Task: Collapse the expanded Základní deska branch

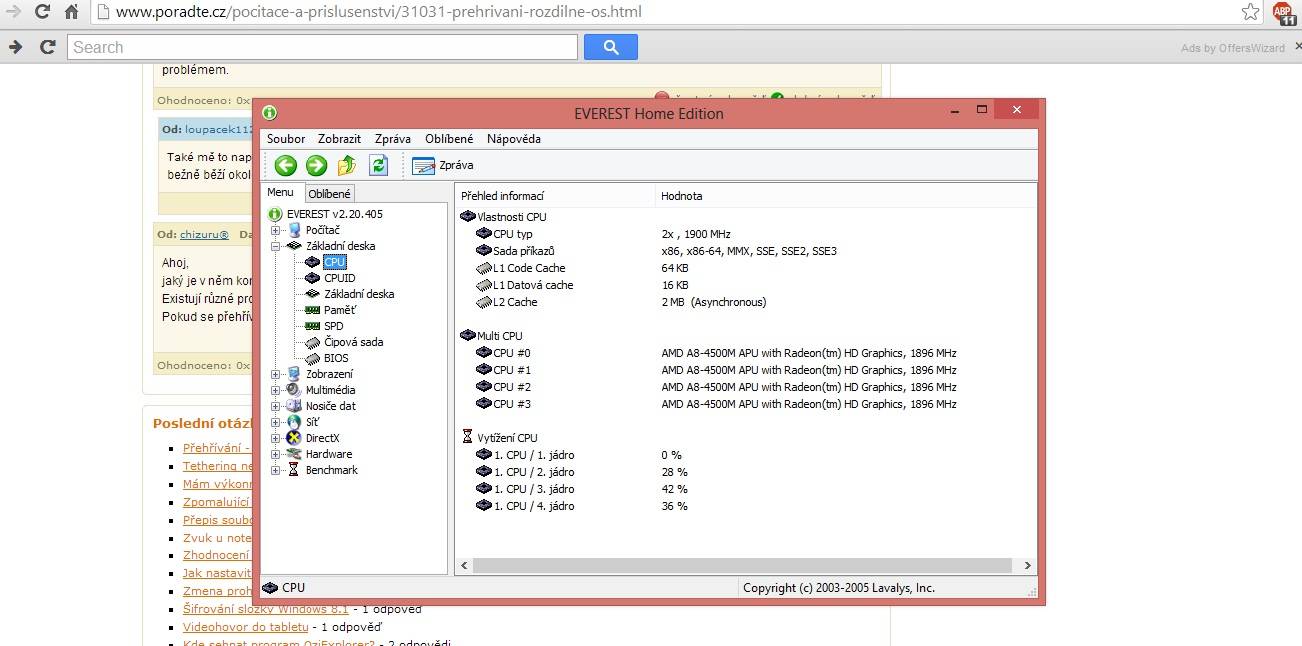Action: click(x=276, y=246)
